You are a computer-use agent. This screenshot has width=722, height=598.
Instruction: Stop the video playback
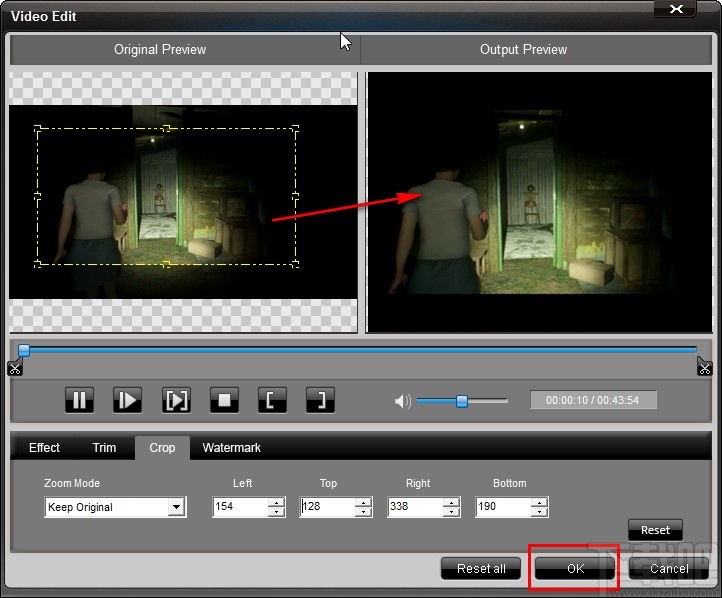[x=224, y=400]
